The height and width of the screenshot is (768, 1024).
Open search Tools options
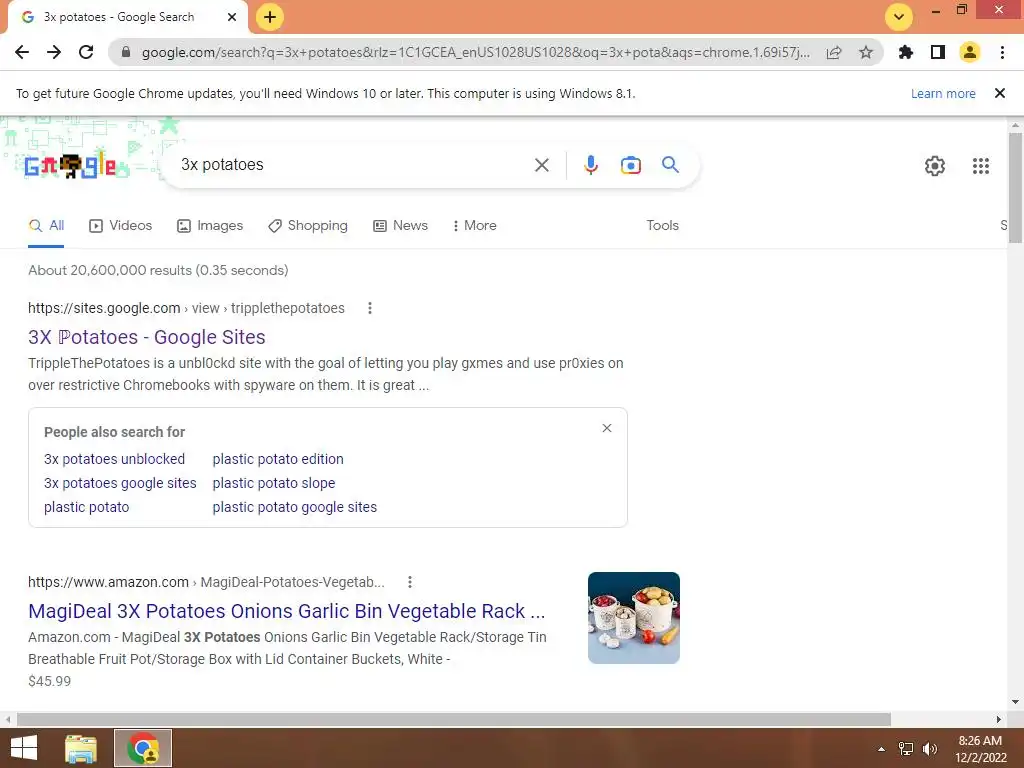click(x=662, y=225)
